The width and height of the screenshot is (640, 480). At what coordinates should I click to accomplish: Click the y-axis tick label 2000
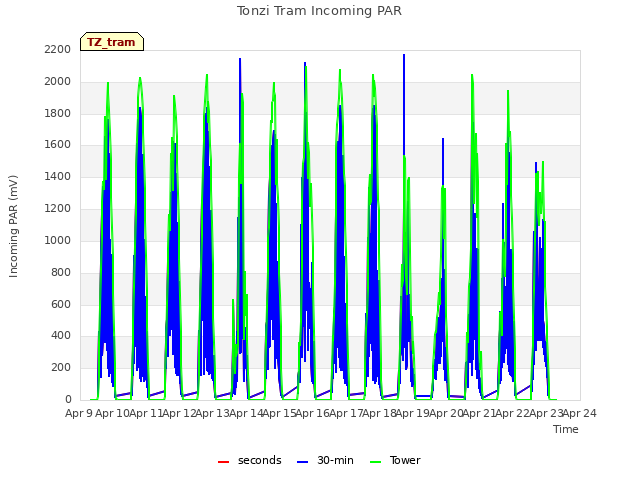58,81
